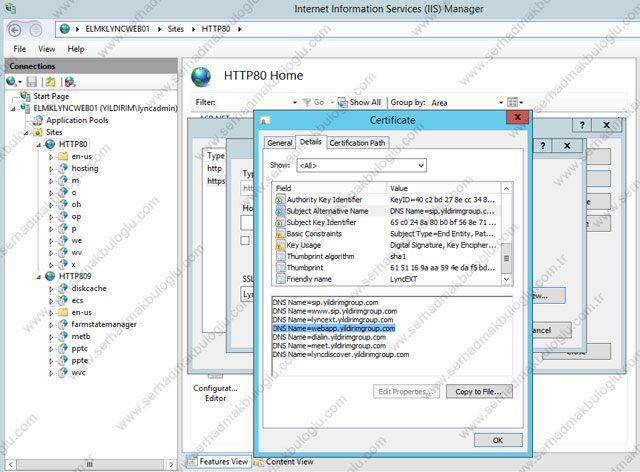Screen dimensions: 640x472
Task: Click the Copy to File button
Action: 479,392
